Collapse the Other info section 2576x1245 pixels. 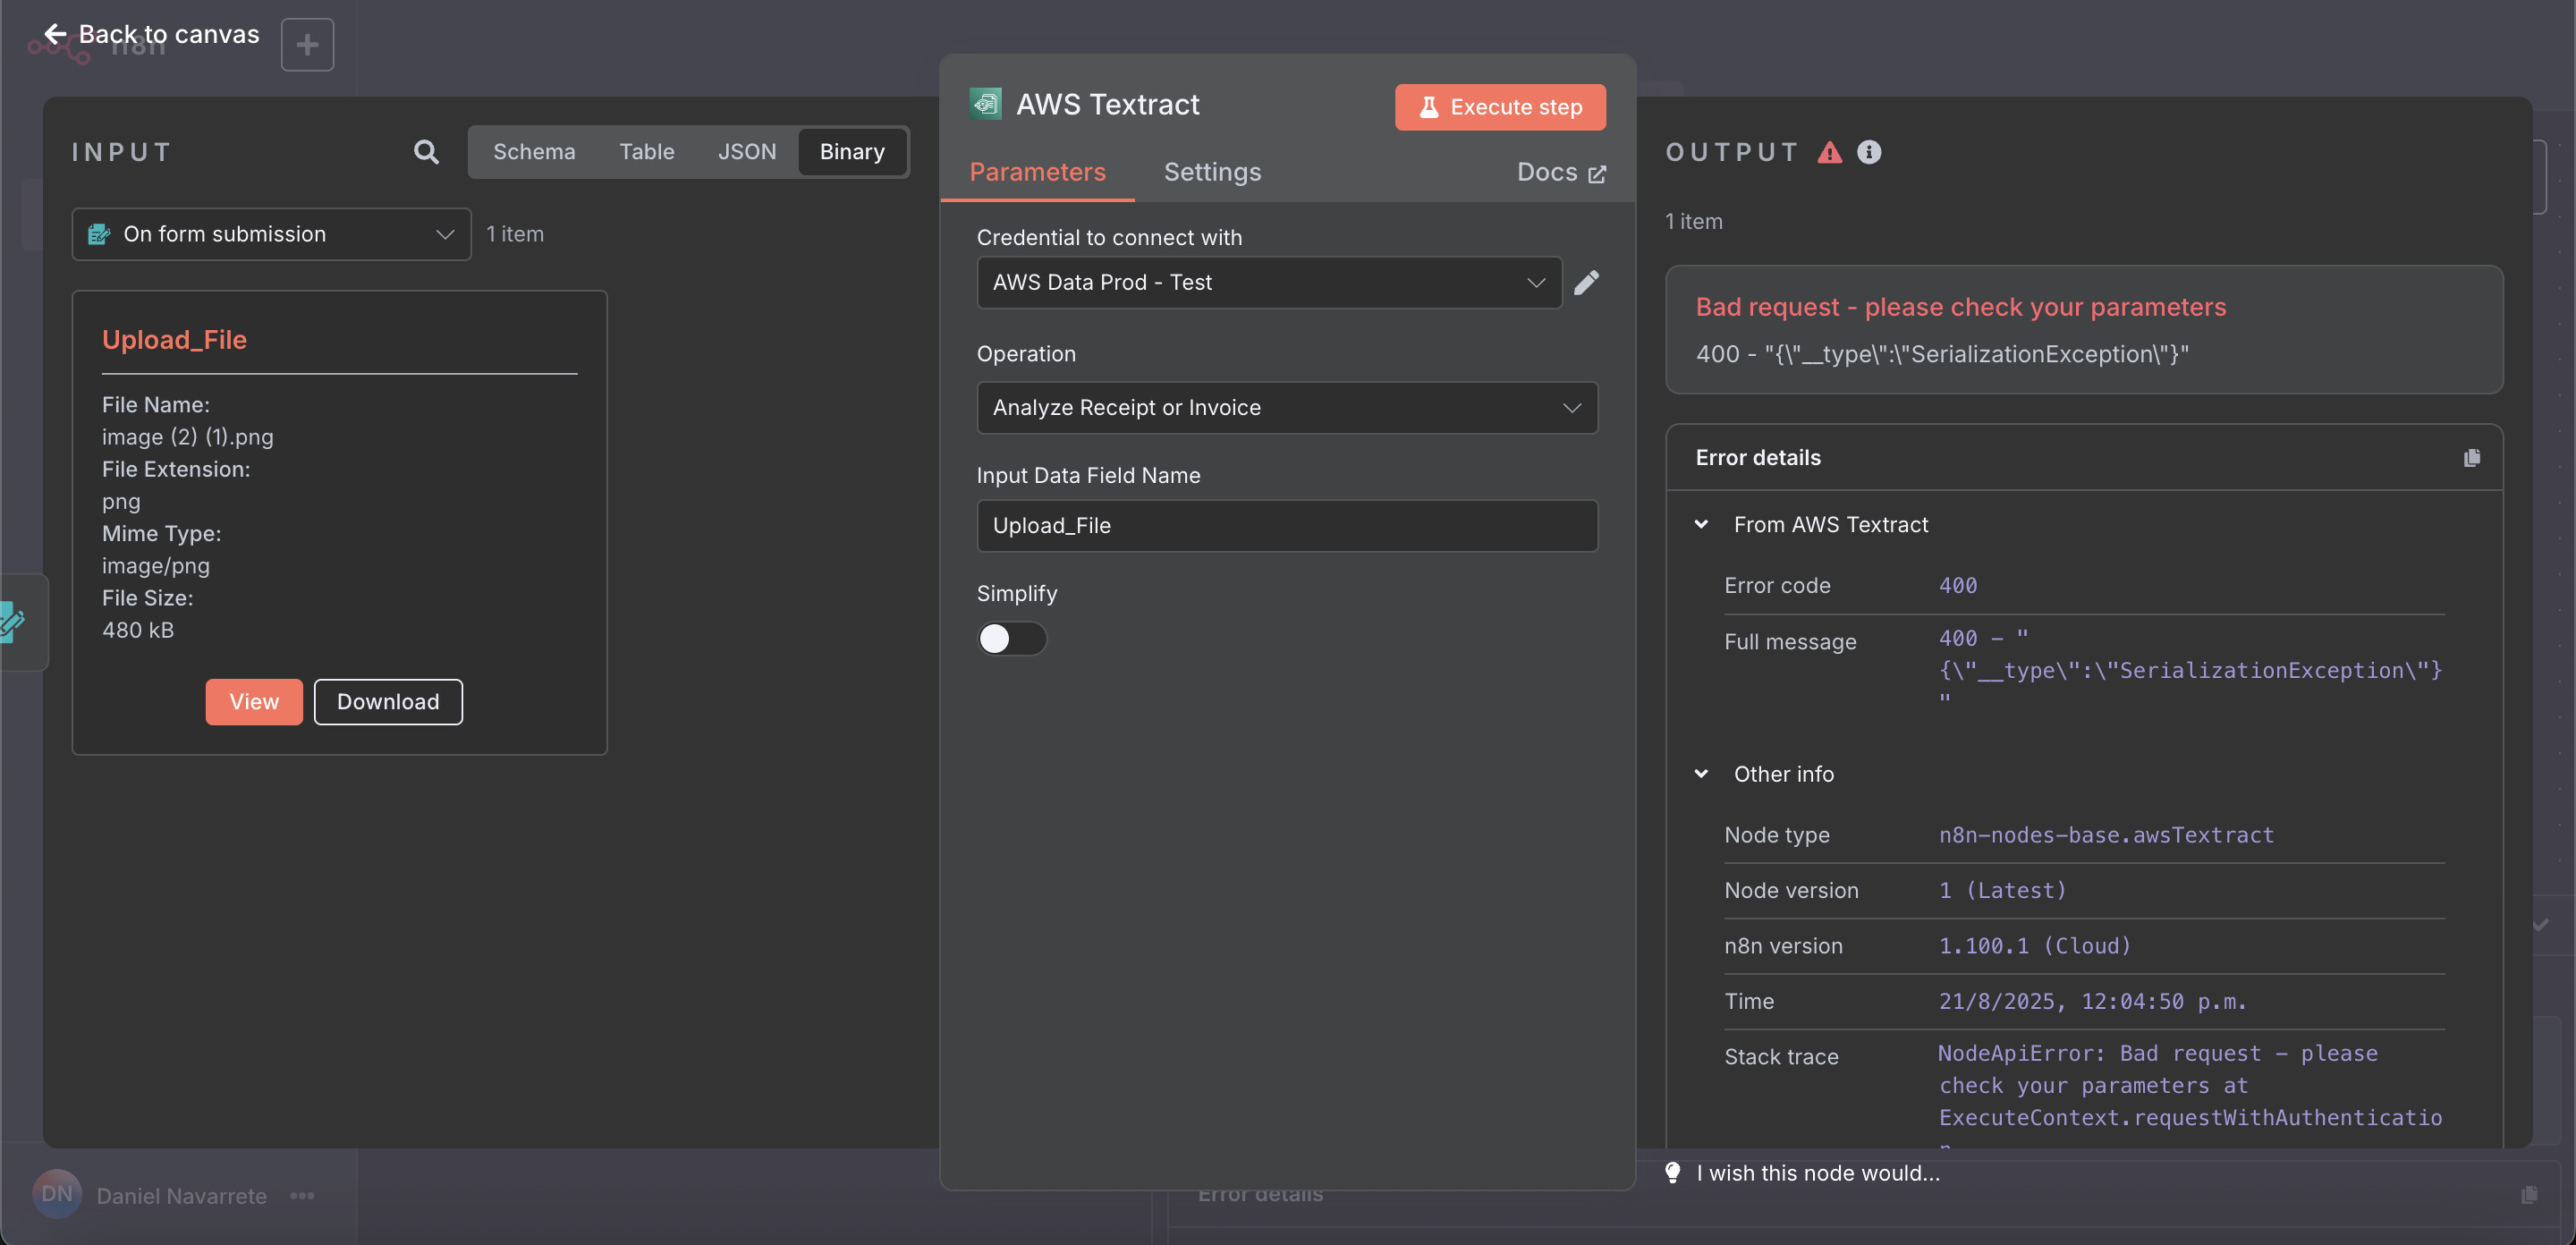(1701, 773)
